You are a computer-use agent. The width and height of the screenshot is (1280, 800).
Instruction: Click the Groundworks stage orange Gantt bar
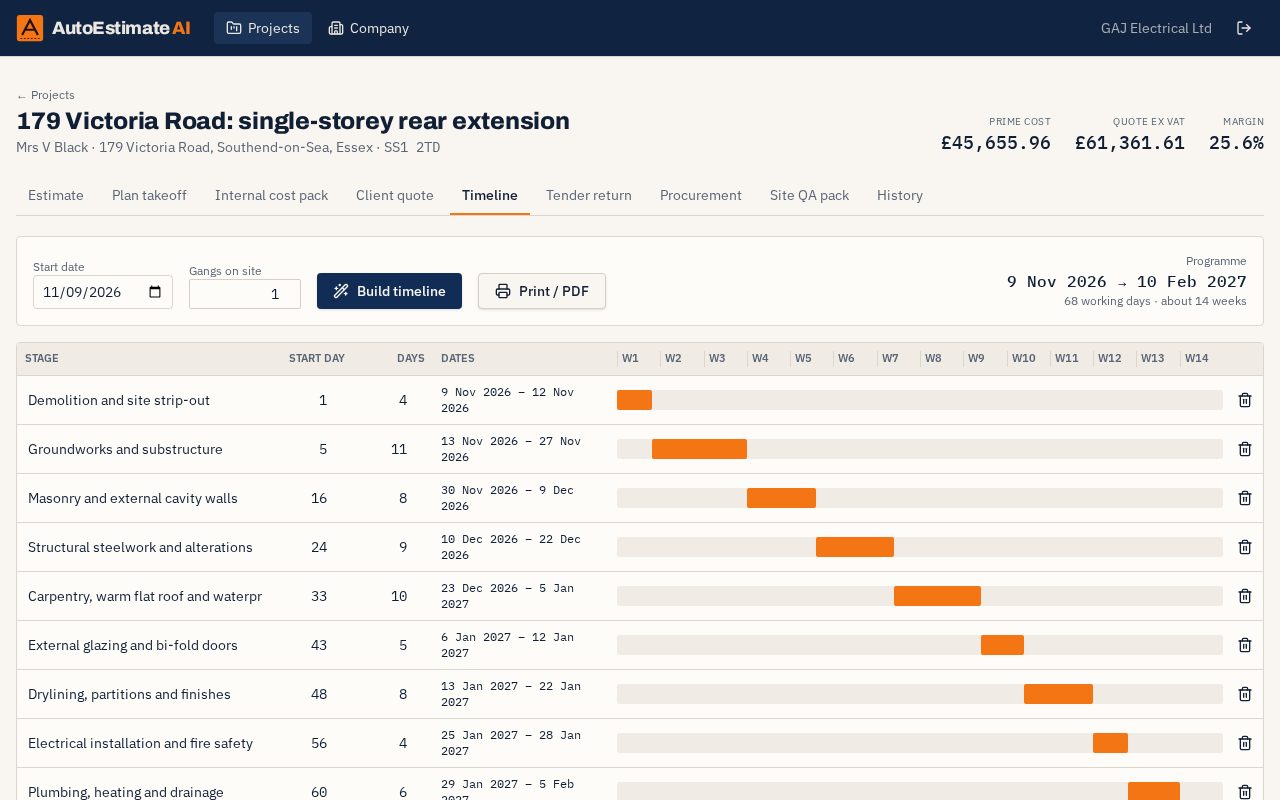pos(699,449)
